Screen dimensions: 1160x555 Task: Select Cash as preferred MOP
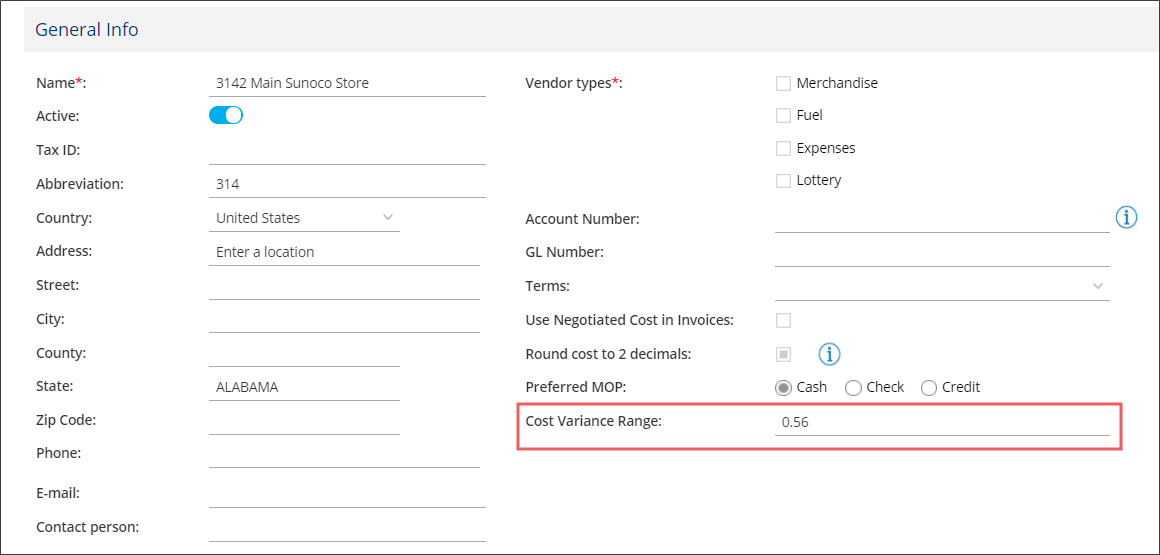coord(783,387)
